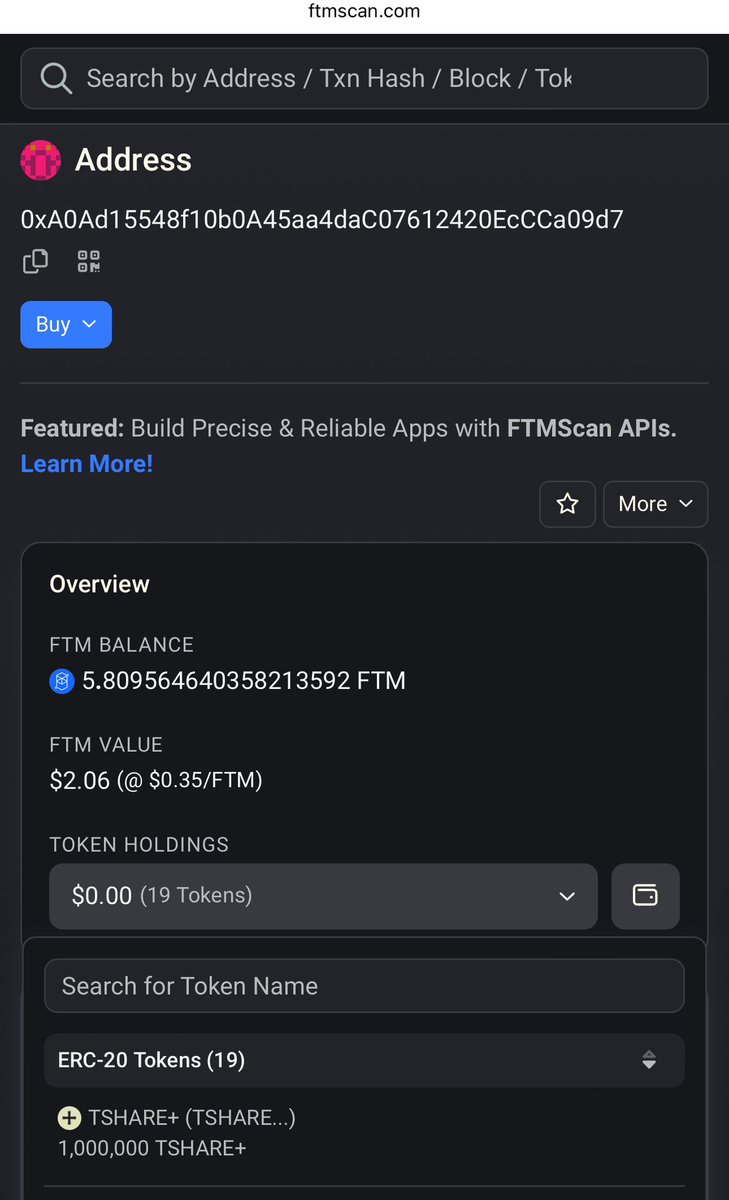This screenshot has width=729, height=1200.
Task: Open the Buy dropdown
Action: click(66, 324)
